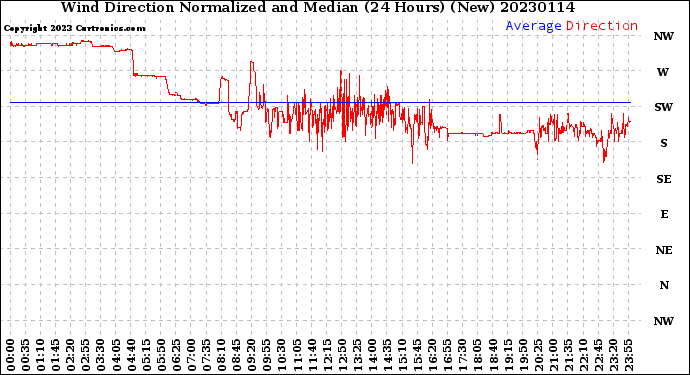The image size is (690, 375).
Task: Click the "05:50" time axis label
Action: pyautogui.click(x=161, y=355)
